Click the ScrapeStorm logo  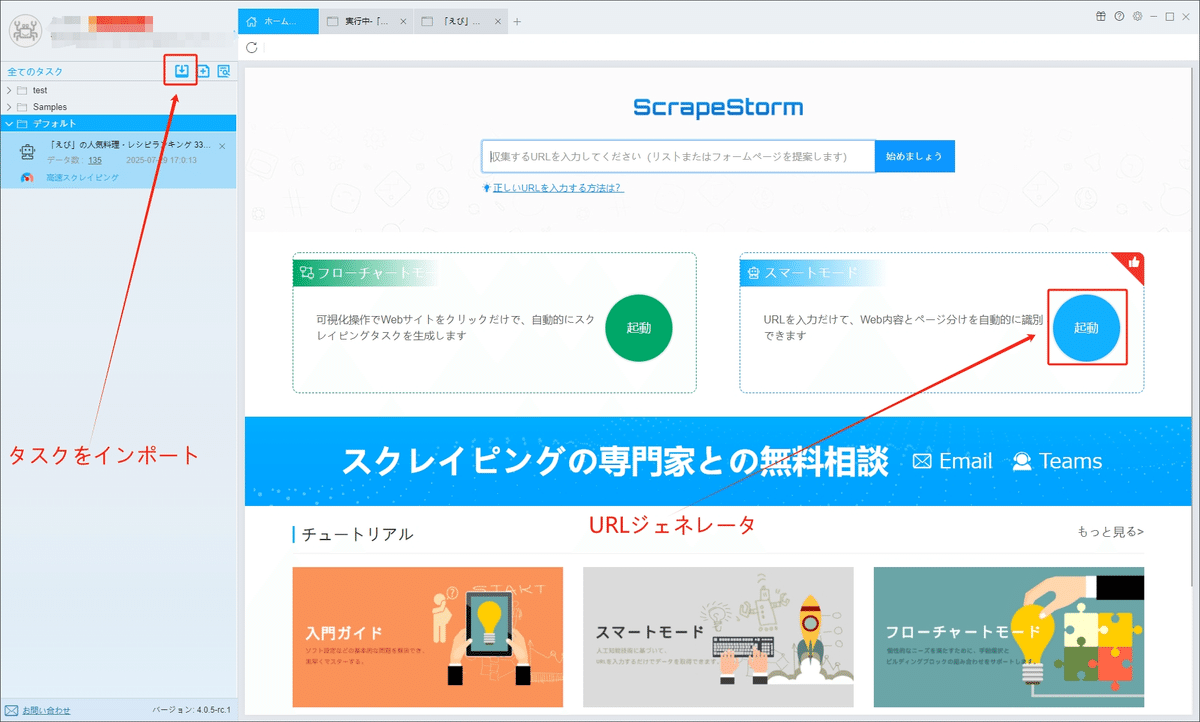tap(718, 108)
